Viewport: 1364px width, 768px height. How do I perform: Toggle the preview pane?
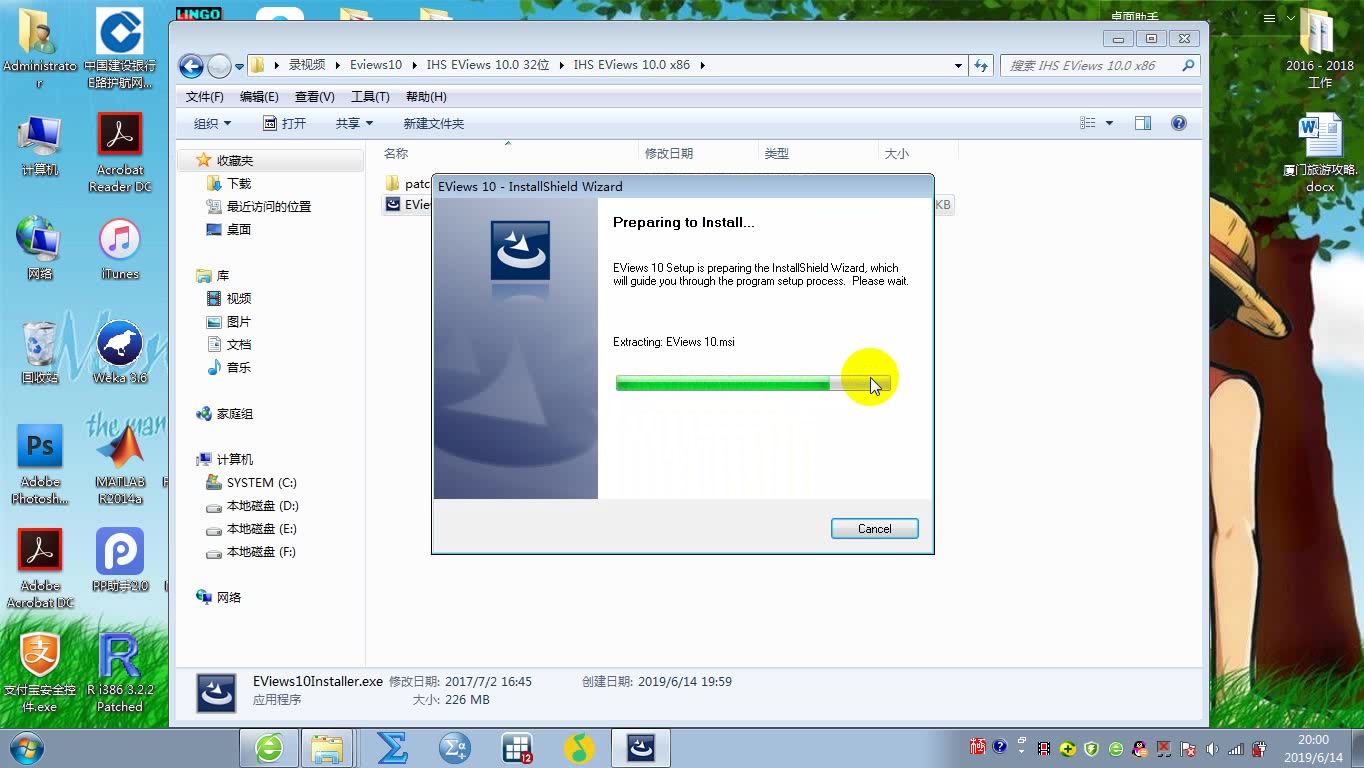point(1143,123)
